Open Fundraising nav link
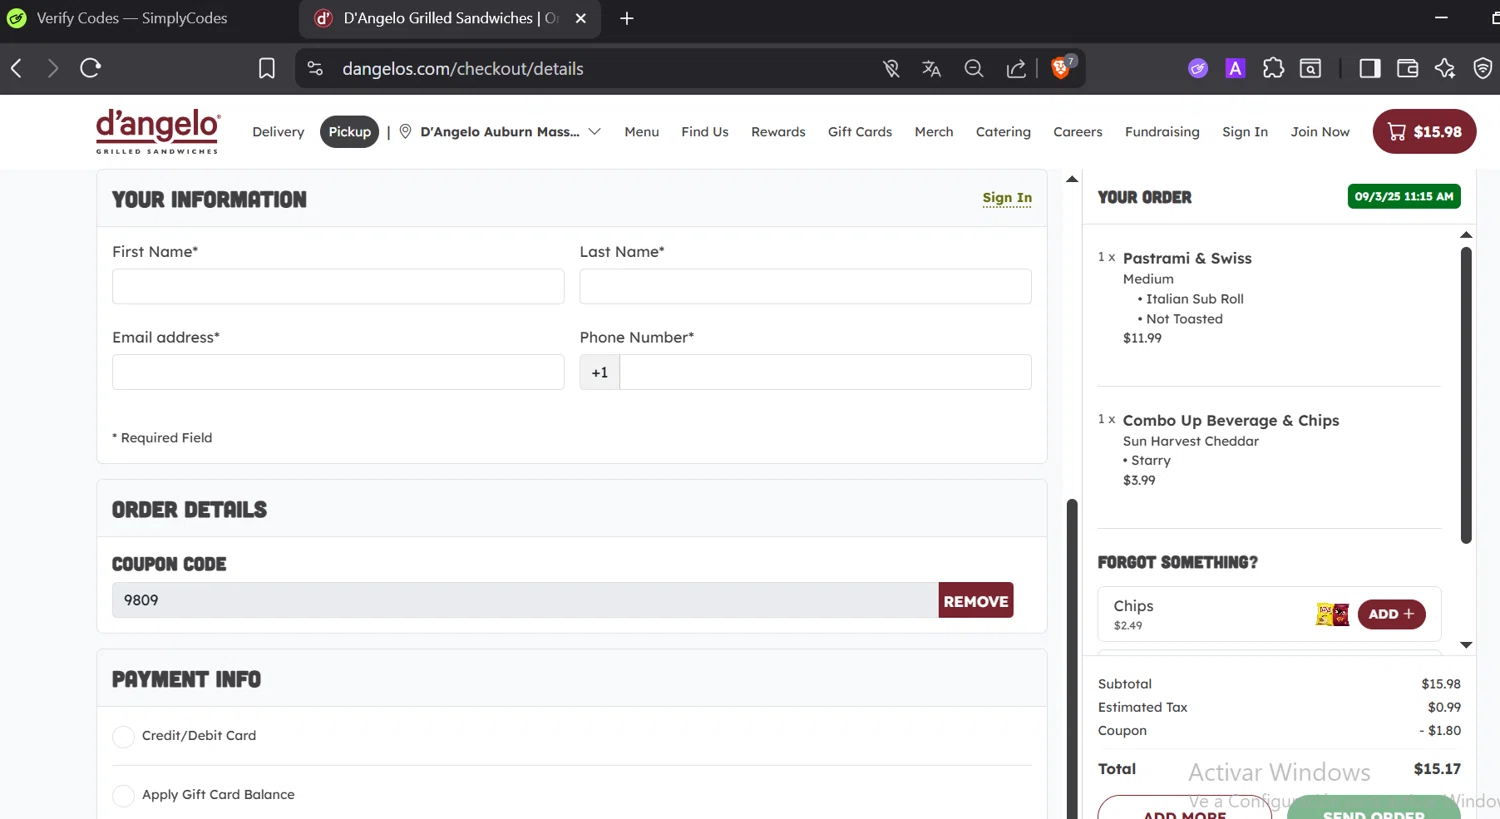Image resolution: width=1500 pixels, height=819 pixels. 1162,131
